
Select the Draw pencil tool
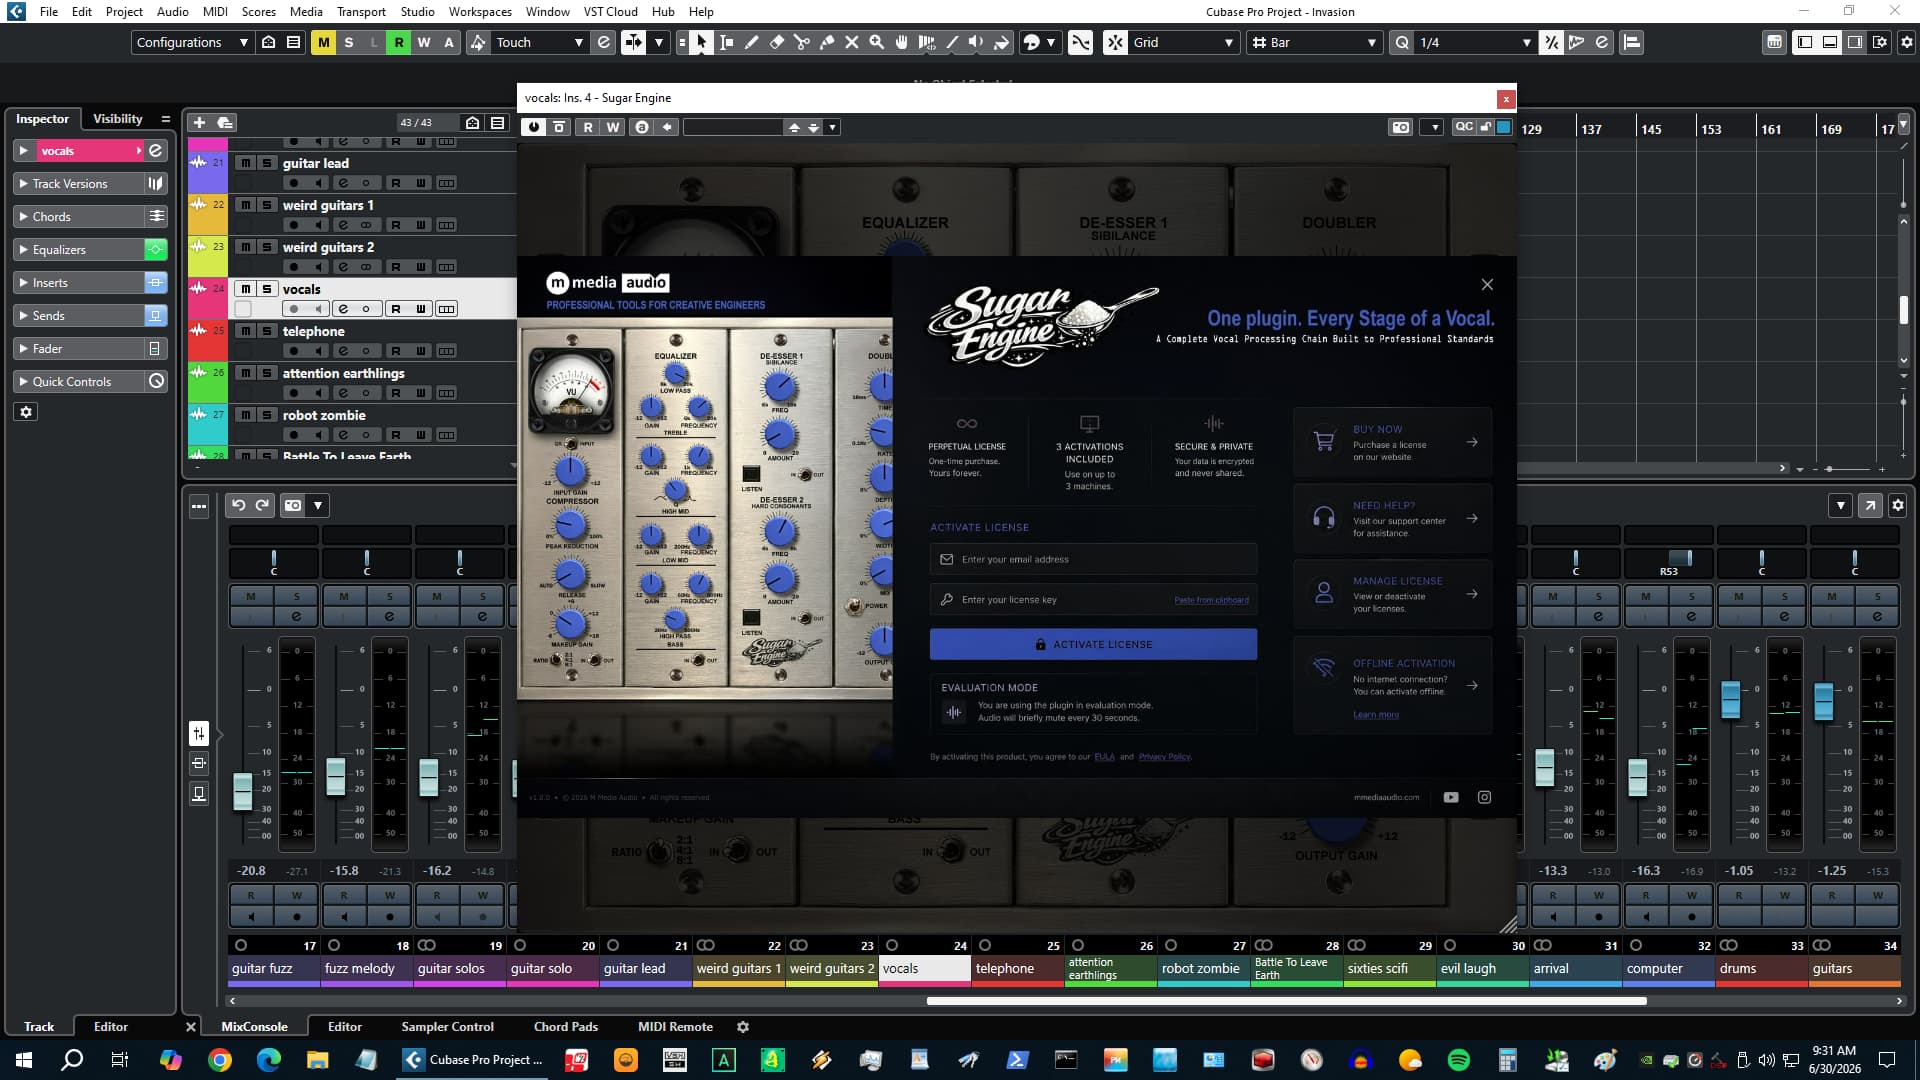point(752,42)
